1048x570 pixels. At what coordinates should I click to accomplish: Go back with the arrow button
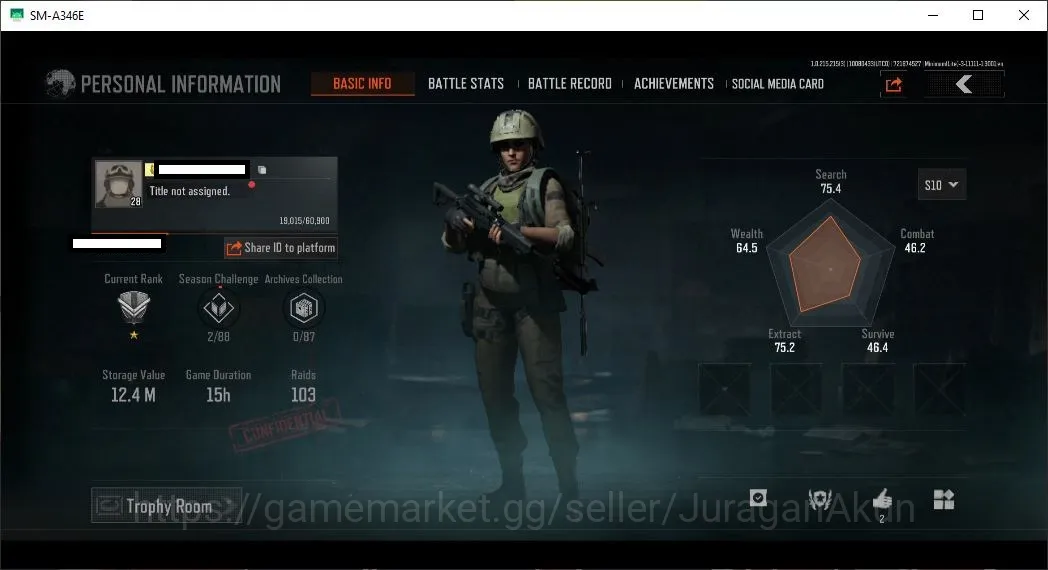click(x=964, y=84)
